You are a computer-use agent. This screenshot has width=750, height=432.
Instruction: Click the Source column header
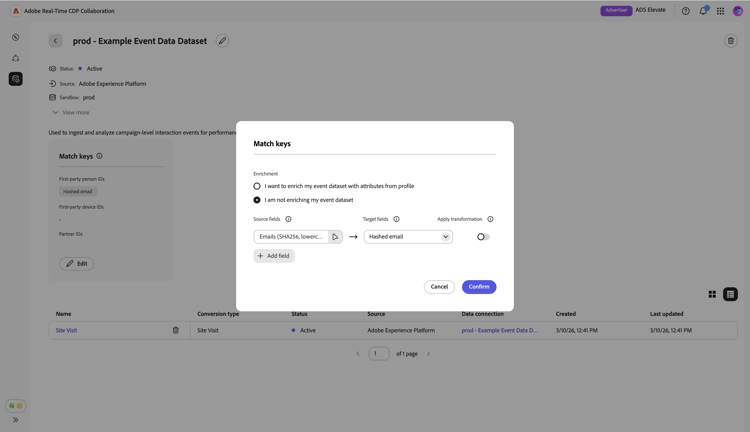tap(376, 314)
